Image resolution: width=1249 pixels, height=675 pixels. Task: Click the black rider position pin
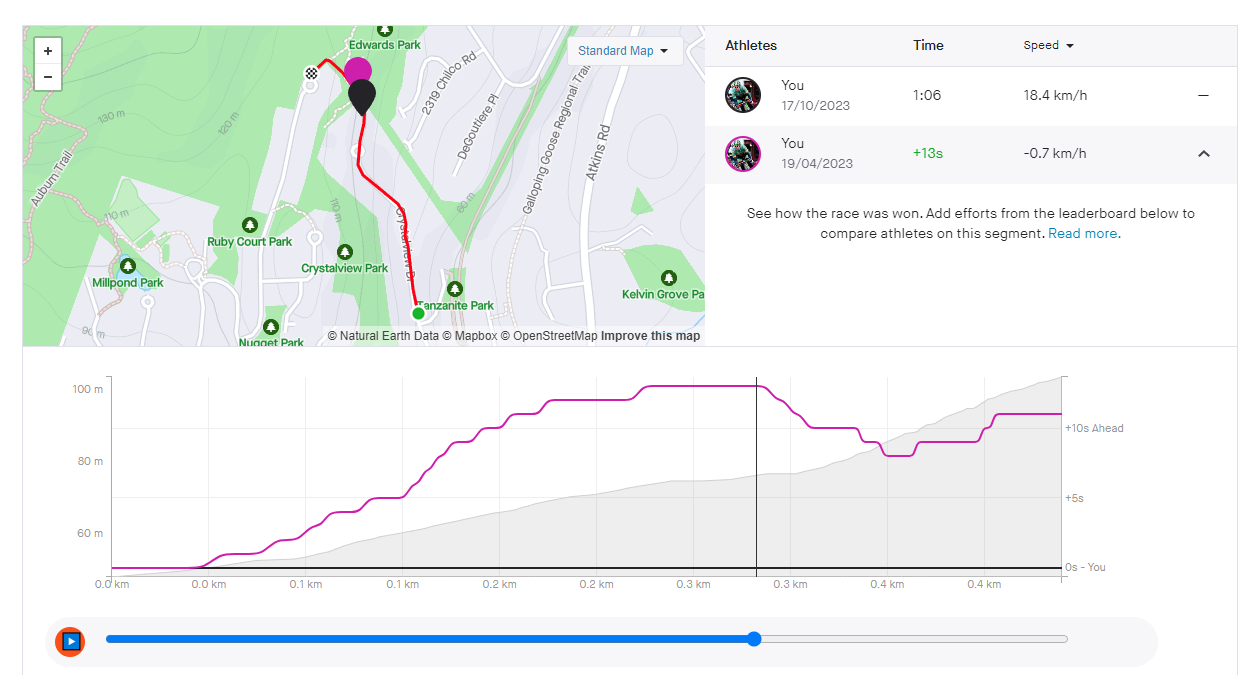point(362,96)
